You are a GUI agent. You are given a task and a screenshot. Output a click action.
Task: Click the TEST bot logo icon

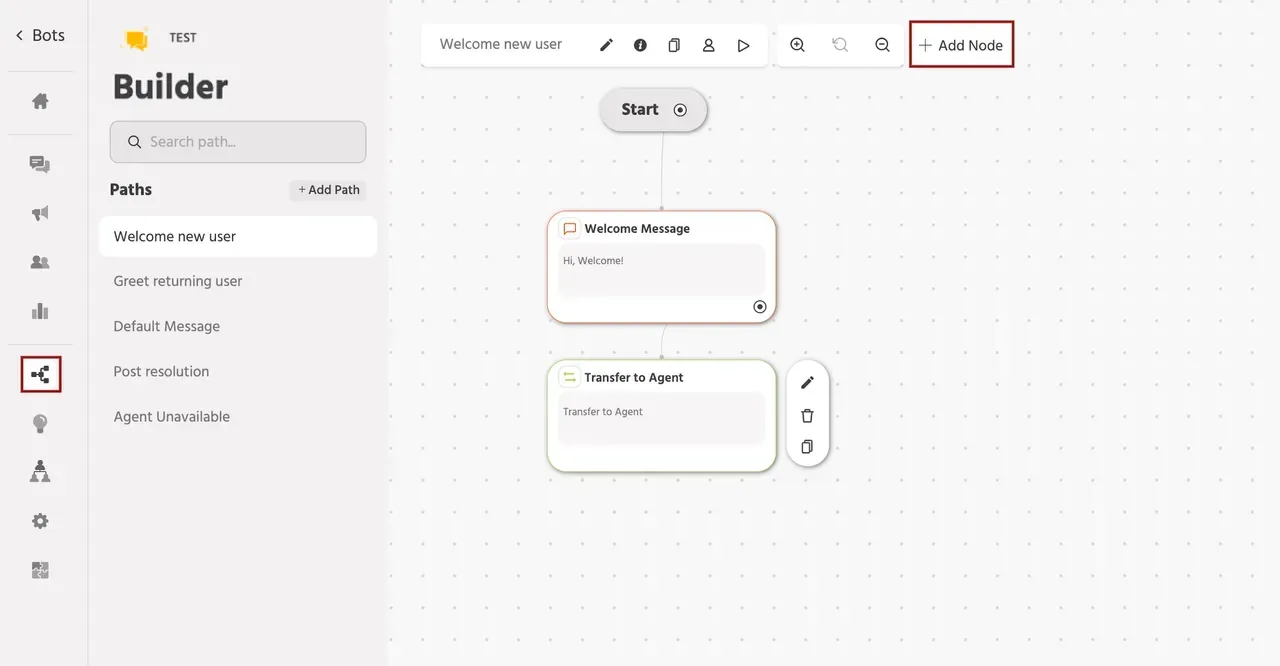click(137, 40)
